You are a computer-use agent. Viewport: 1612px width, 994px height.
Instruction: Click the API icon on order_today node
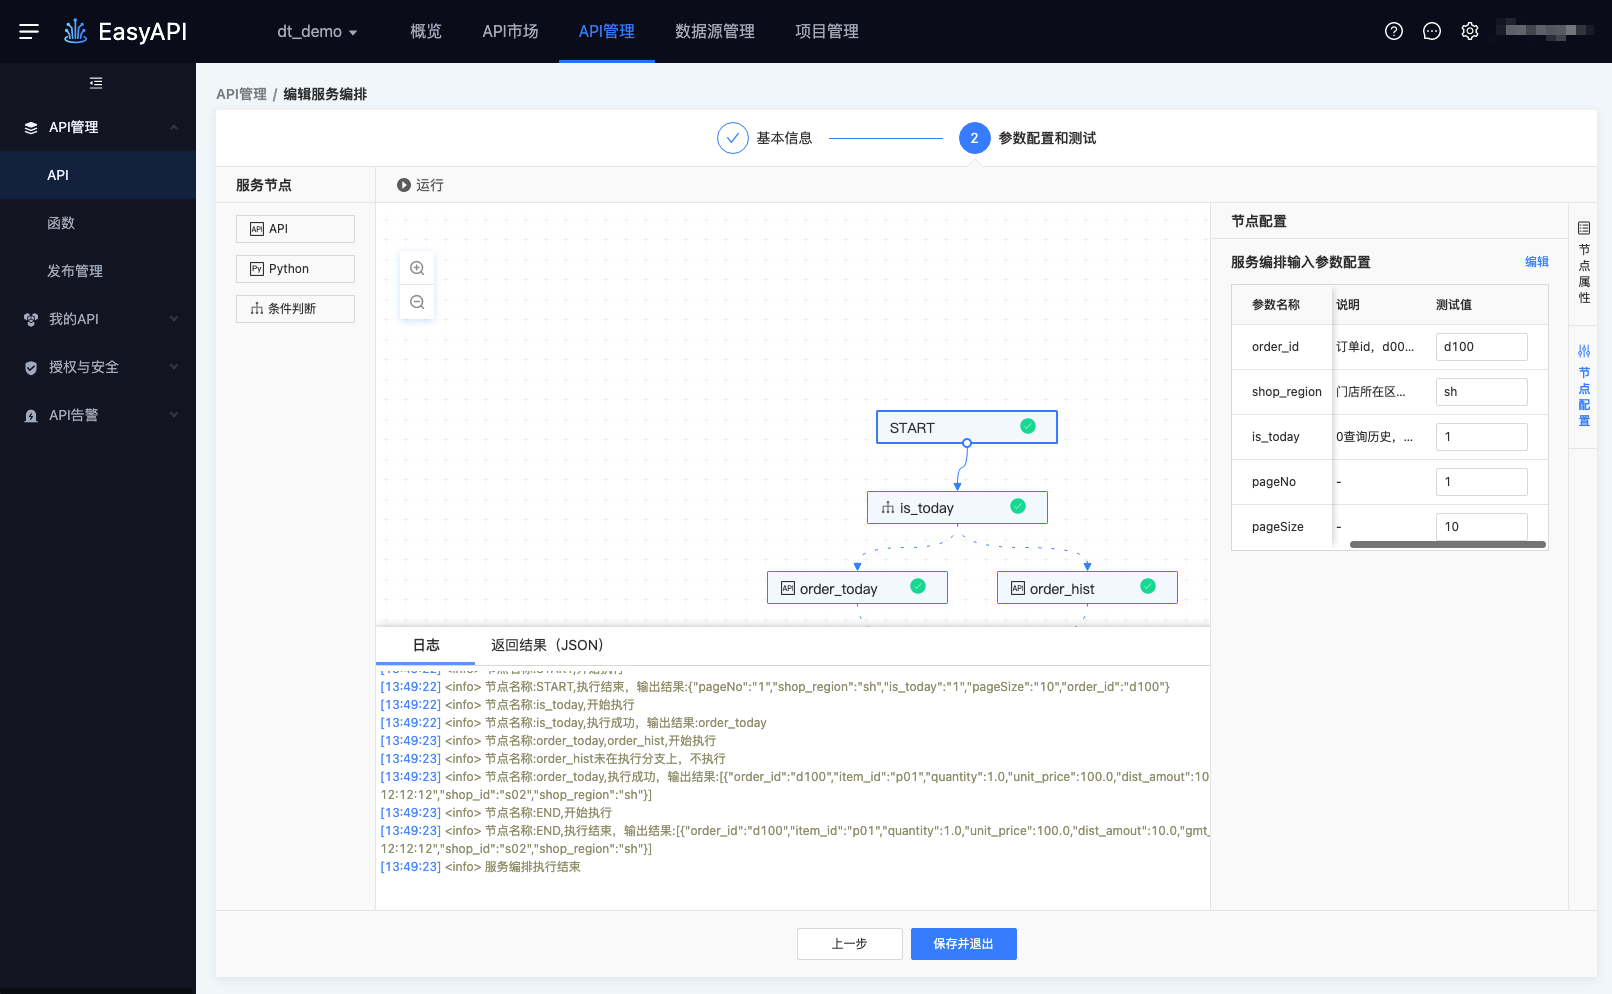(788, 588)
